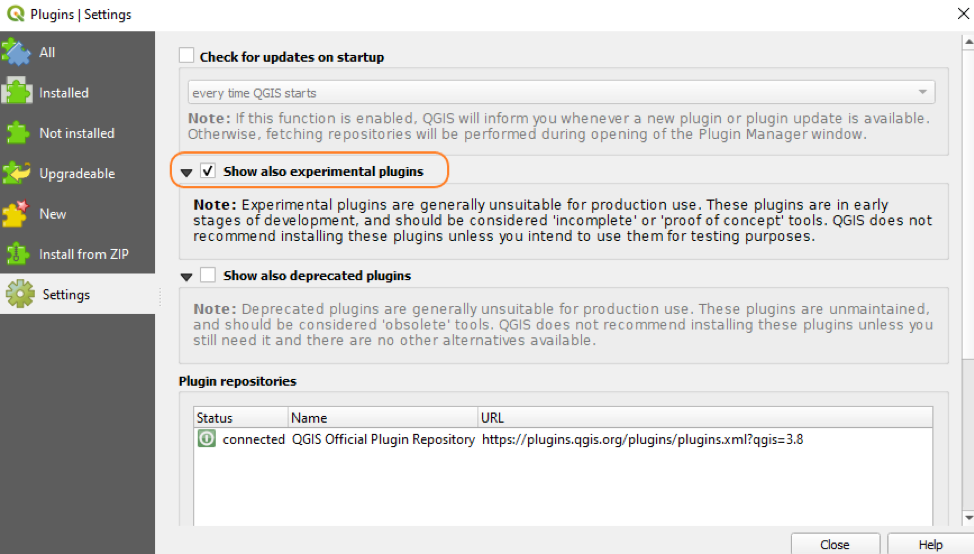Click the Installed plugins puzzle icon

coord(17,93)
